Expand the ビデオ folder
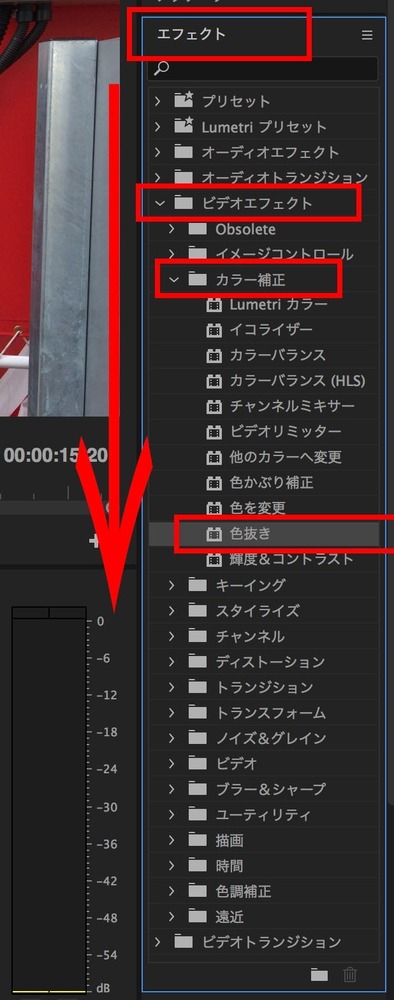 tap(172, 763)
